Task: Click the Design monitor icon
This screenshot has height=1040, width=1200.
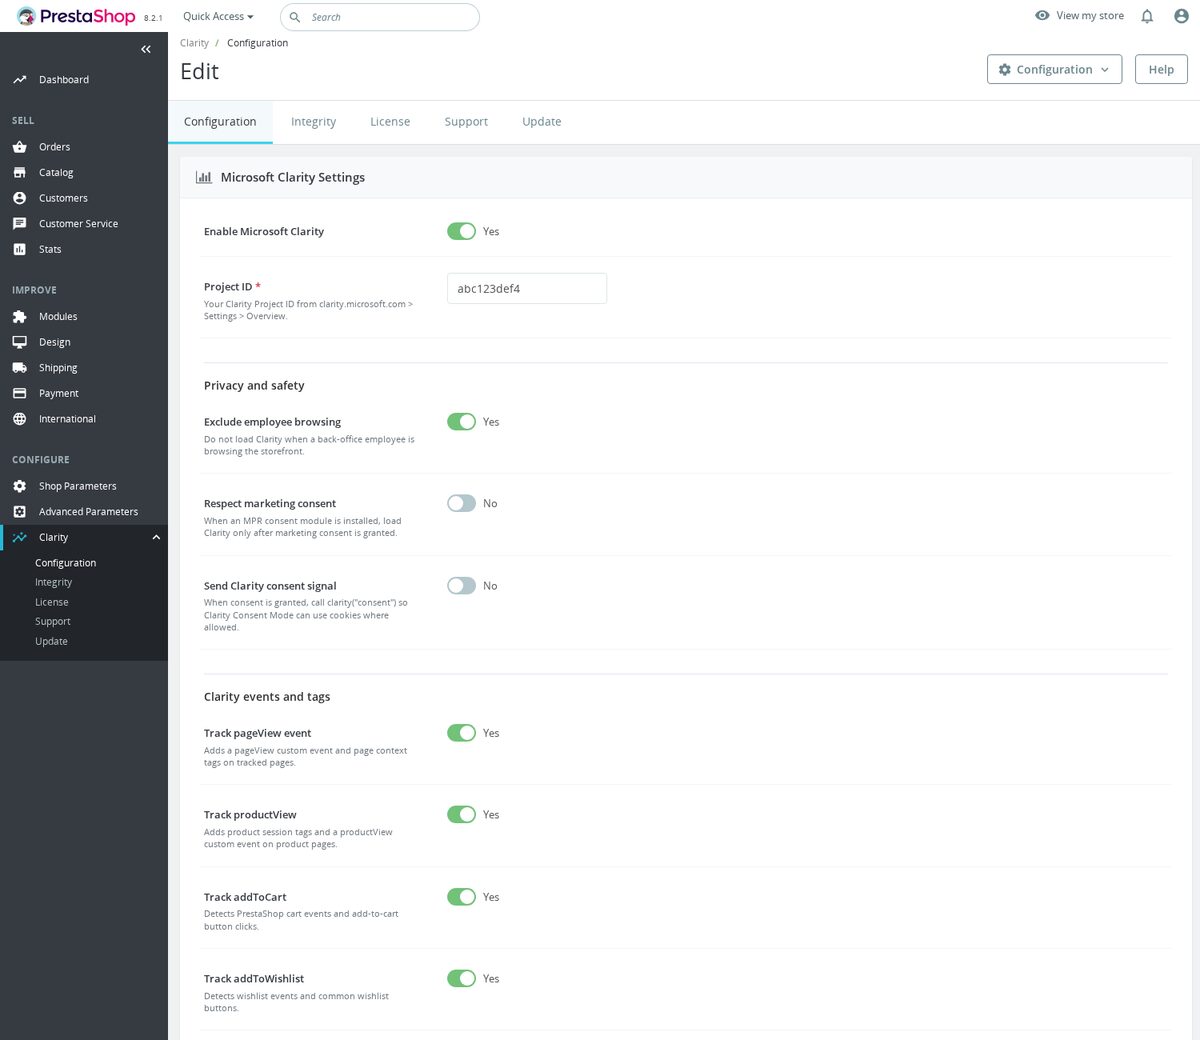Action: pyautogui.click(x=19, y=342)
